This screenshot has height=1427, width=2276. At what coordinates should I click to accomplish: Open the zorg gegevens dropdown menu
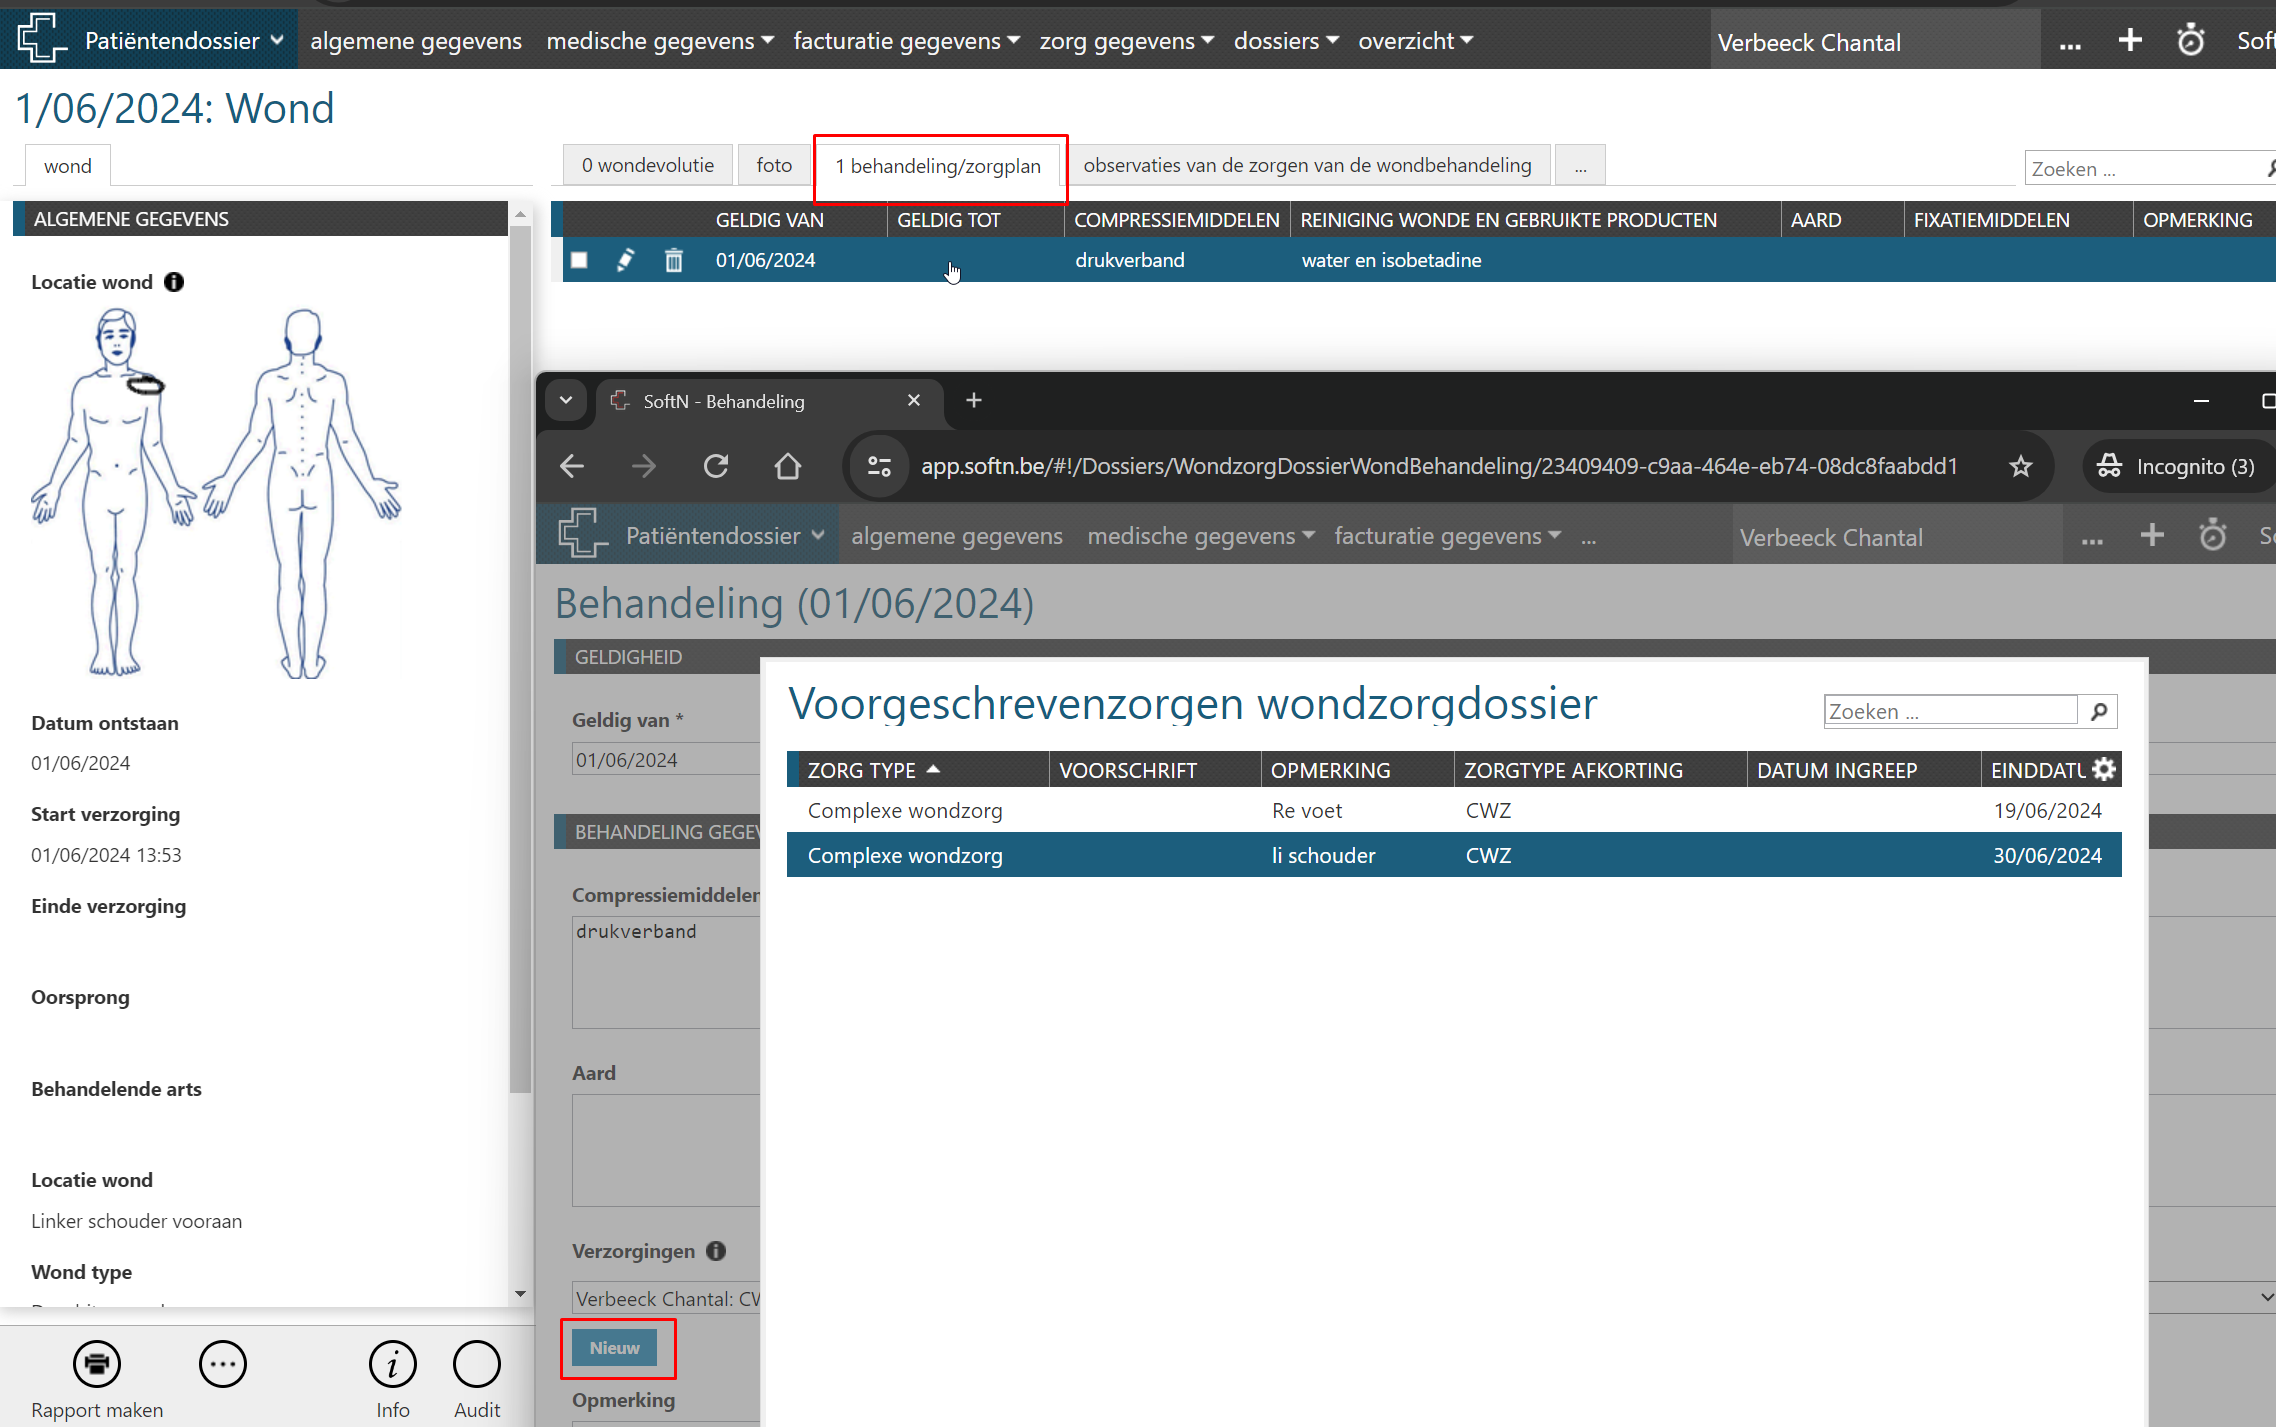point(1126,41)
